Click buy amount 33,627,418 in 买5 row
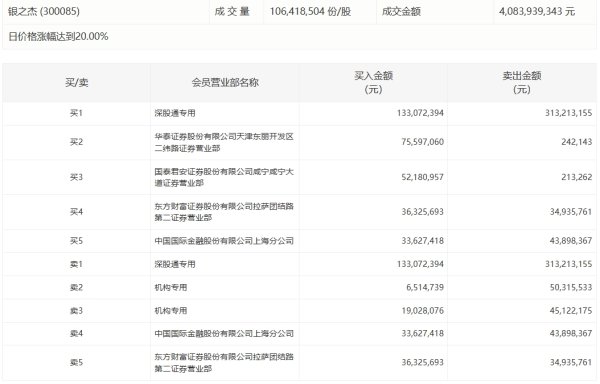Screen dimensions: 600x384 point(422,241)
